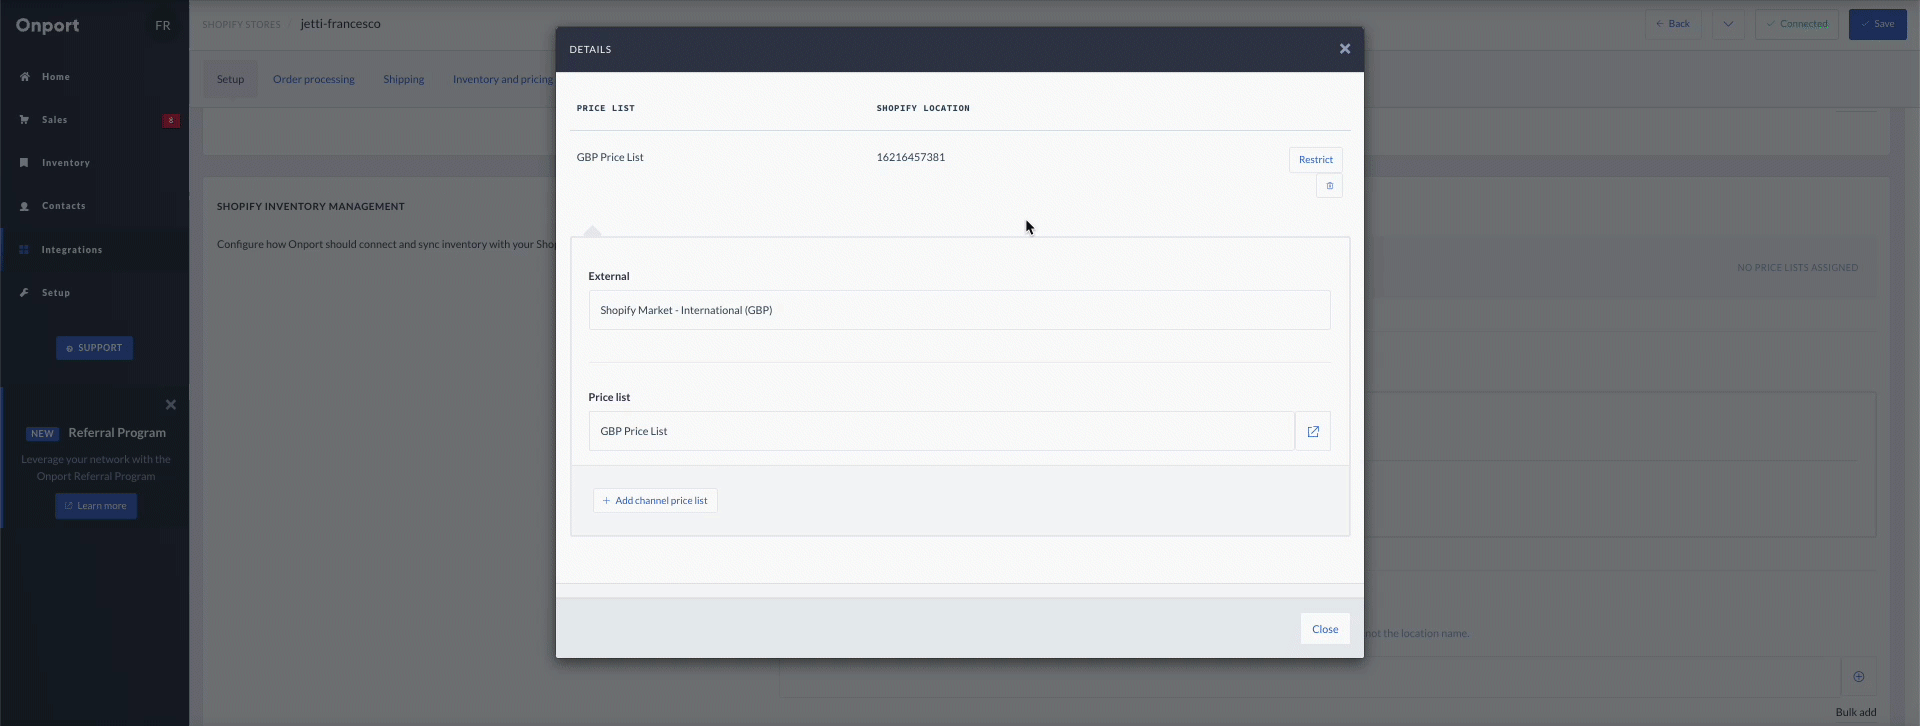Click the SHOPIFY LOCATION column header
The height and width of the screenshot is (726, 1920).
tap(923, 108)
